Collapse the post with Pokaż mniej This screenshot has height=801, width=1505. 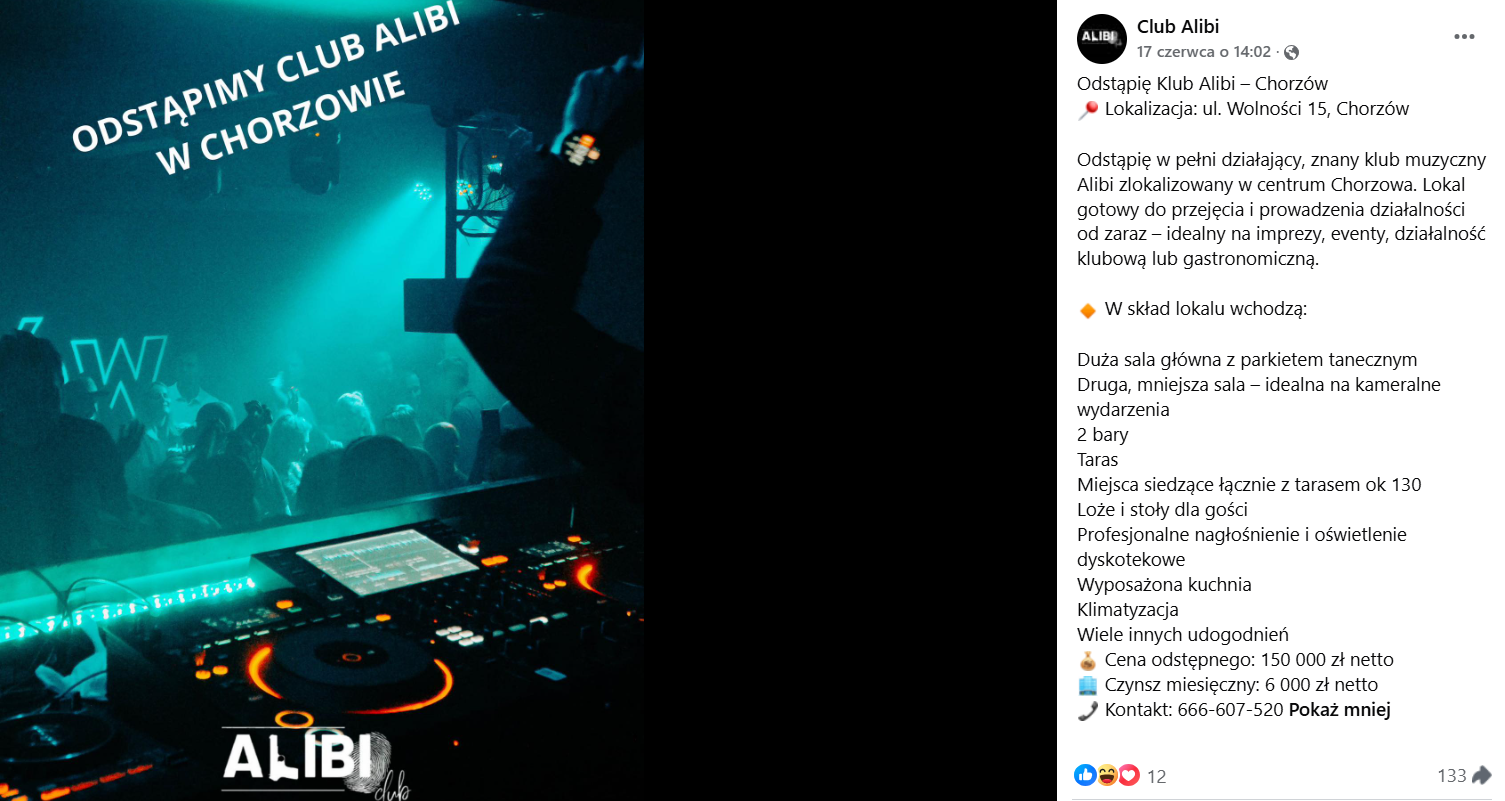(1339, 710)
